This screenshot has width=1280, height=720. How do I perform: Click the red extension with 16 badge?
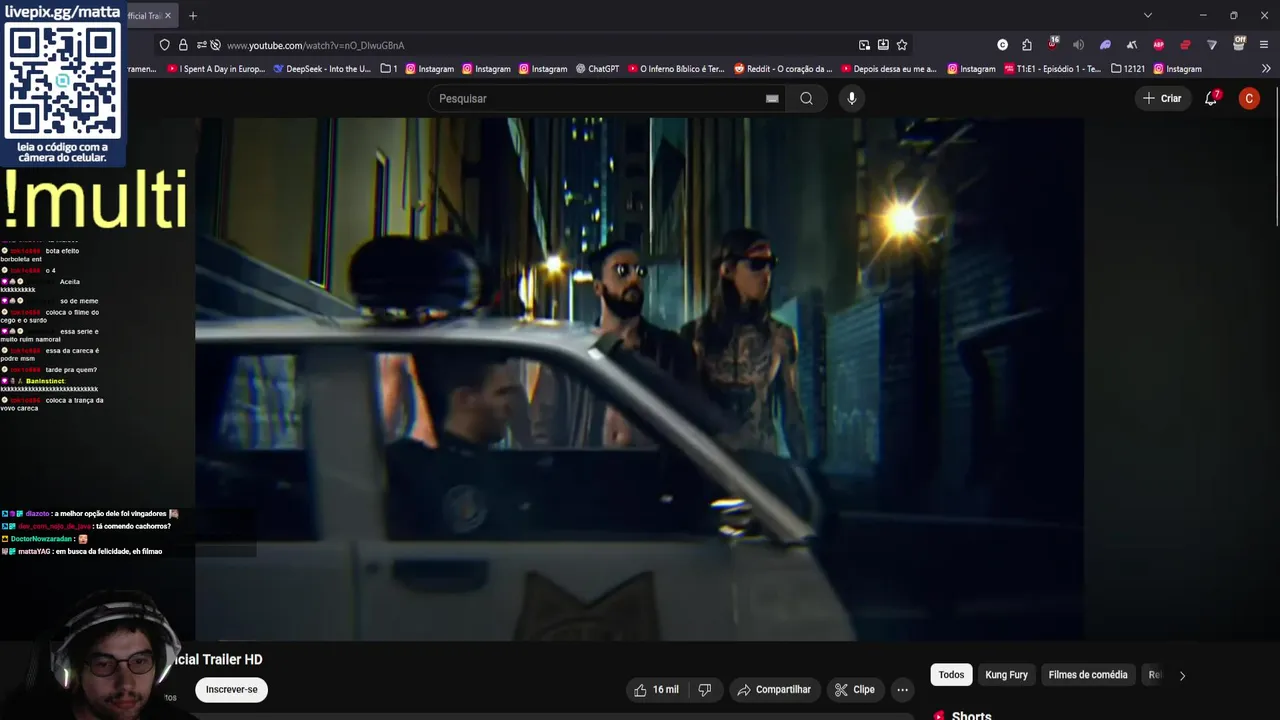coord(1053,44)
